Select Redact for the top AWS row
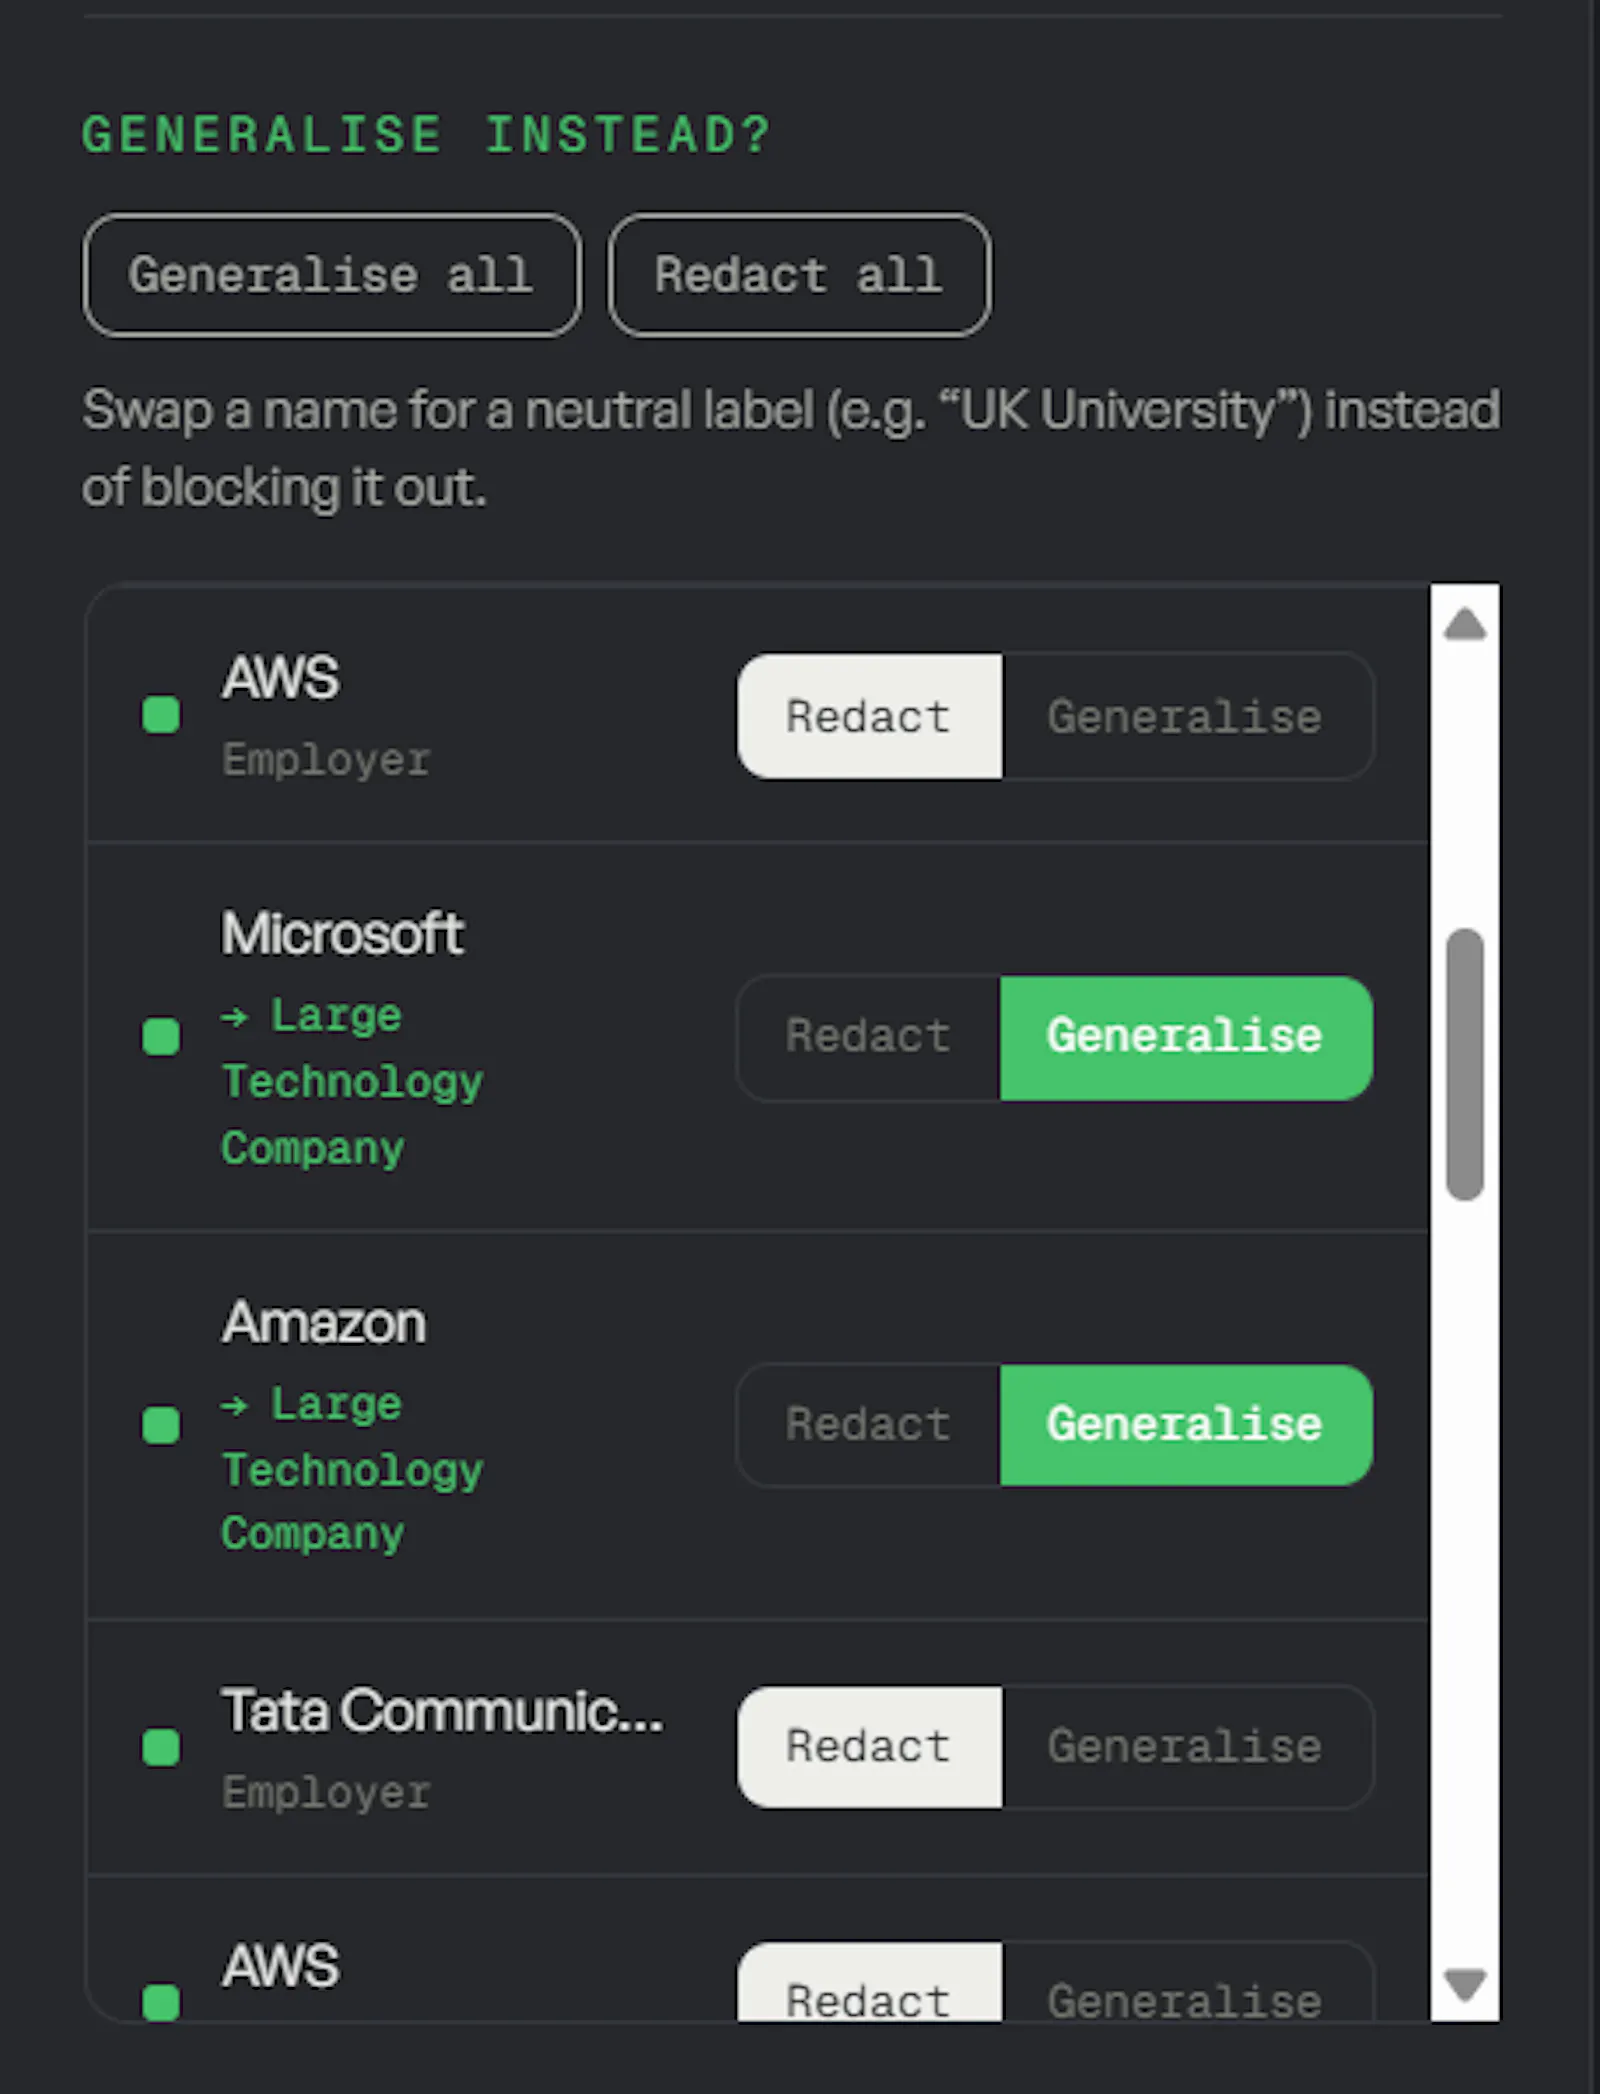This screenshot has width=1600, height=2094. pos(869,716)
